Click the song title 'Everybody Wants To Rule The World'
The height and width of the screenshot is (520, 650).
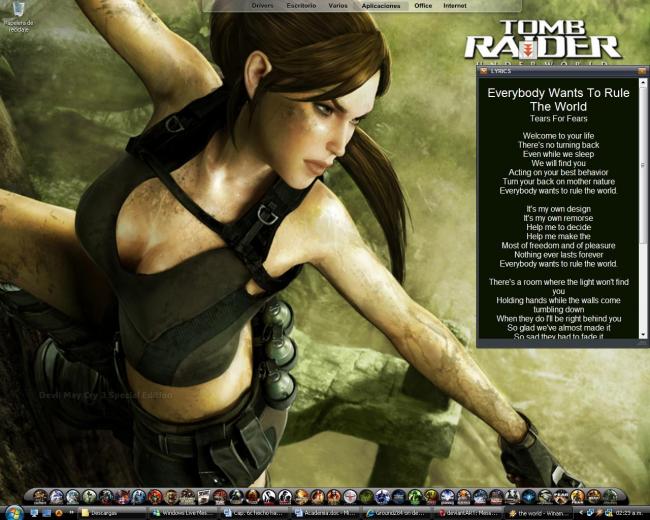(558, 100)
